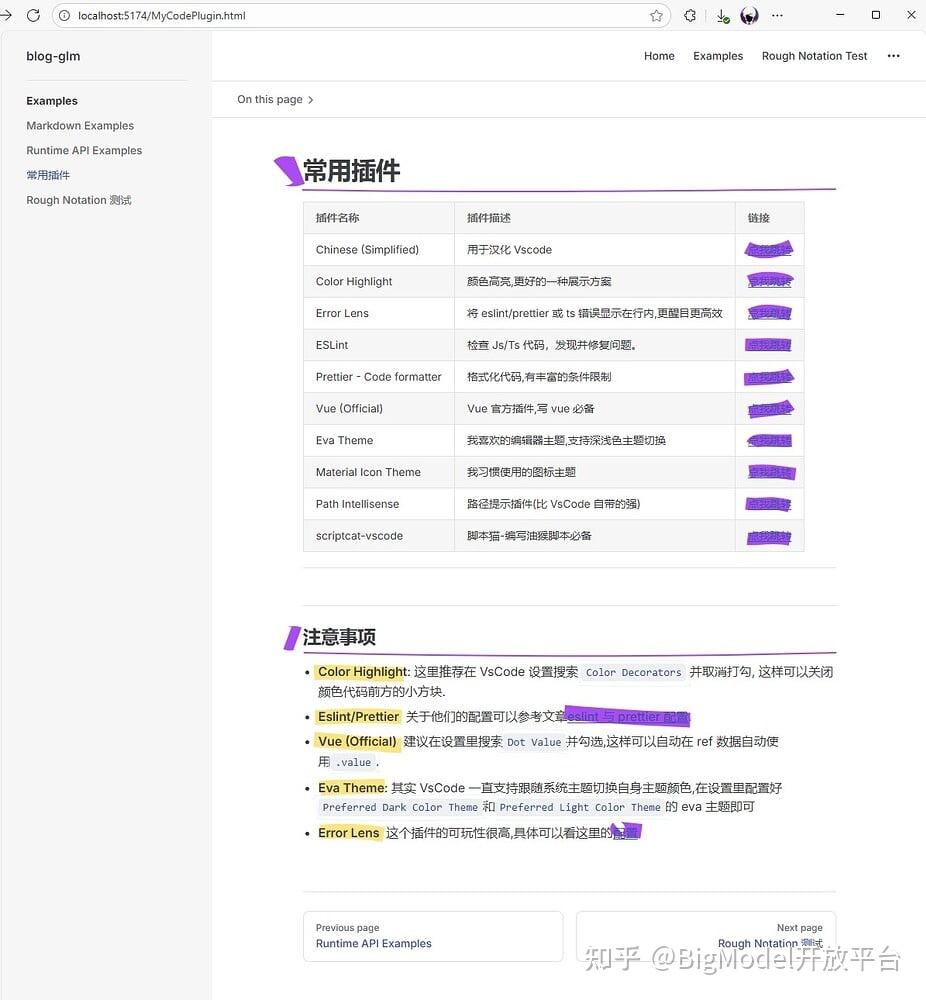Click Preferred Dark Color Theme code
Viewport: 926px width, 1000px height.
pyautogui.click(x=400, y=807)
